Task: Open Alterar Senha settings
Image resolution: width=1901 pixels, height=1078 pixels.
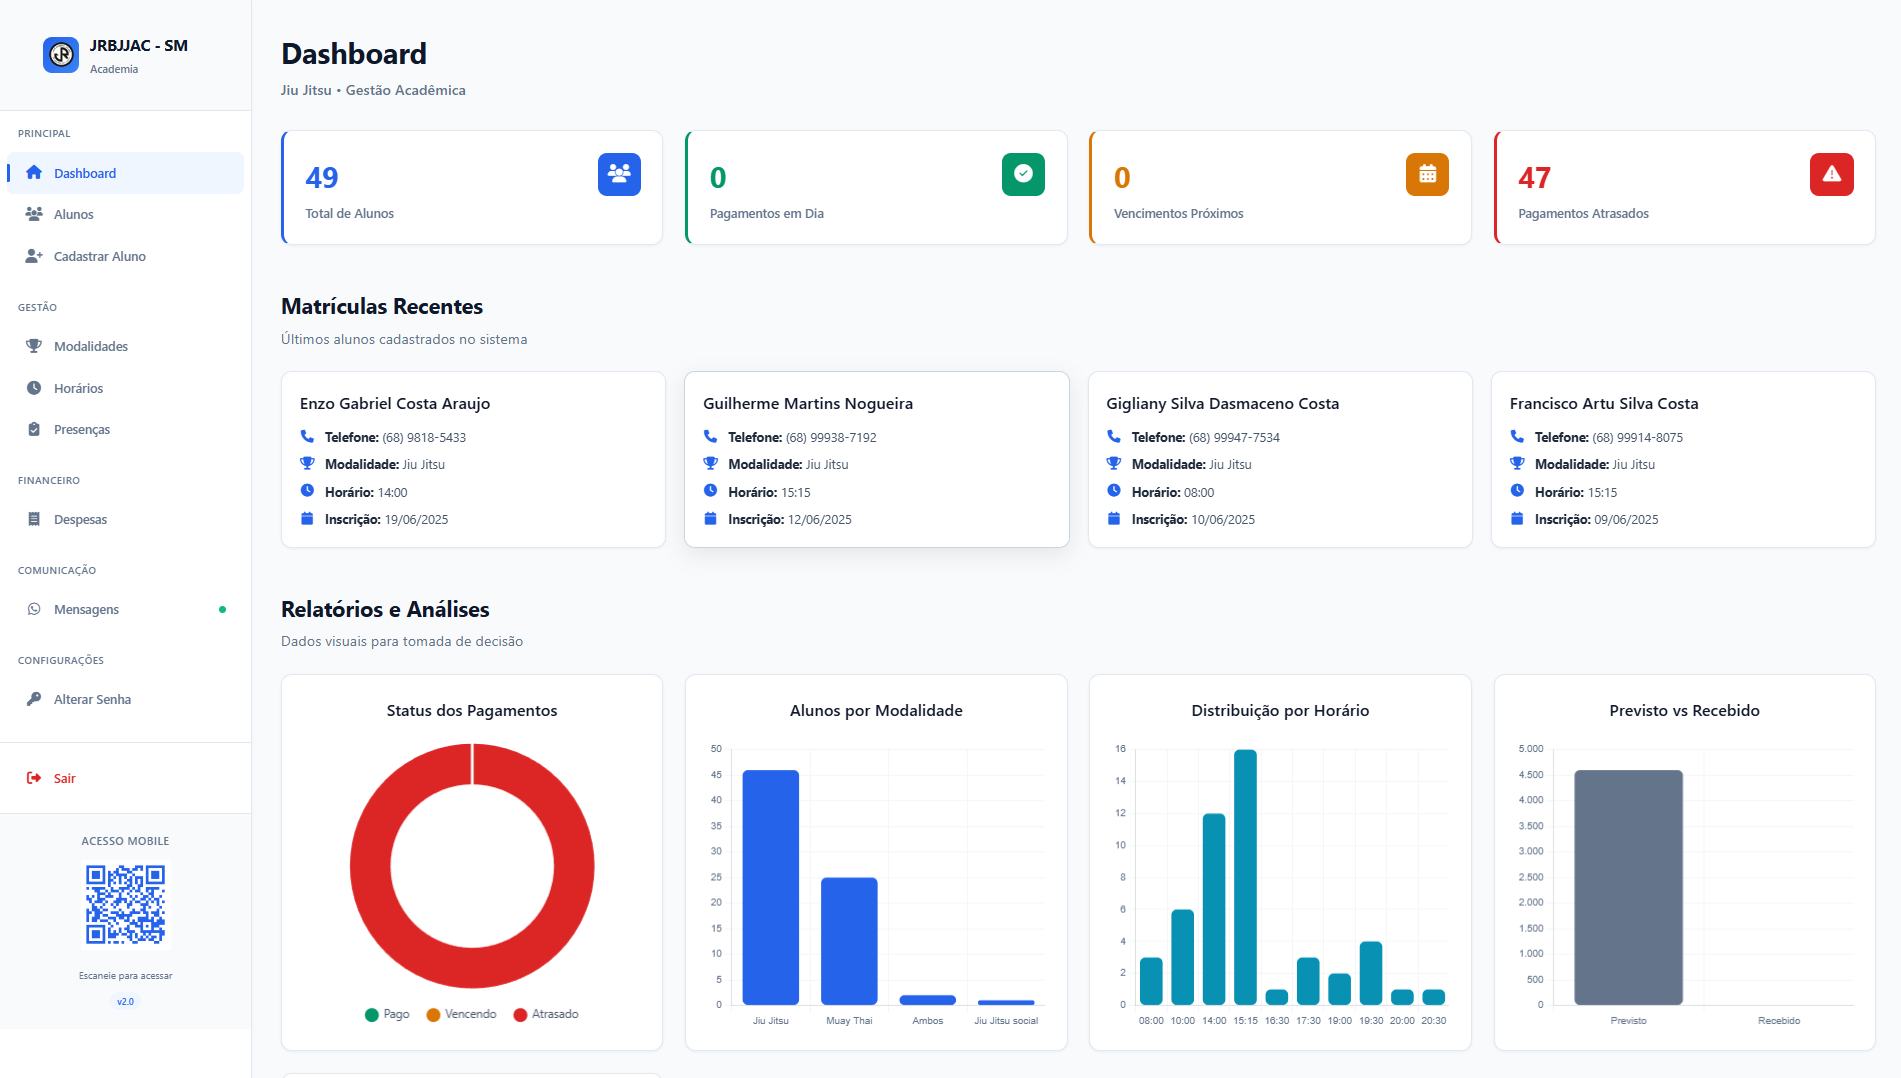Action: [92, 699]
